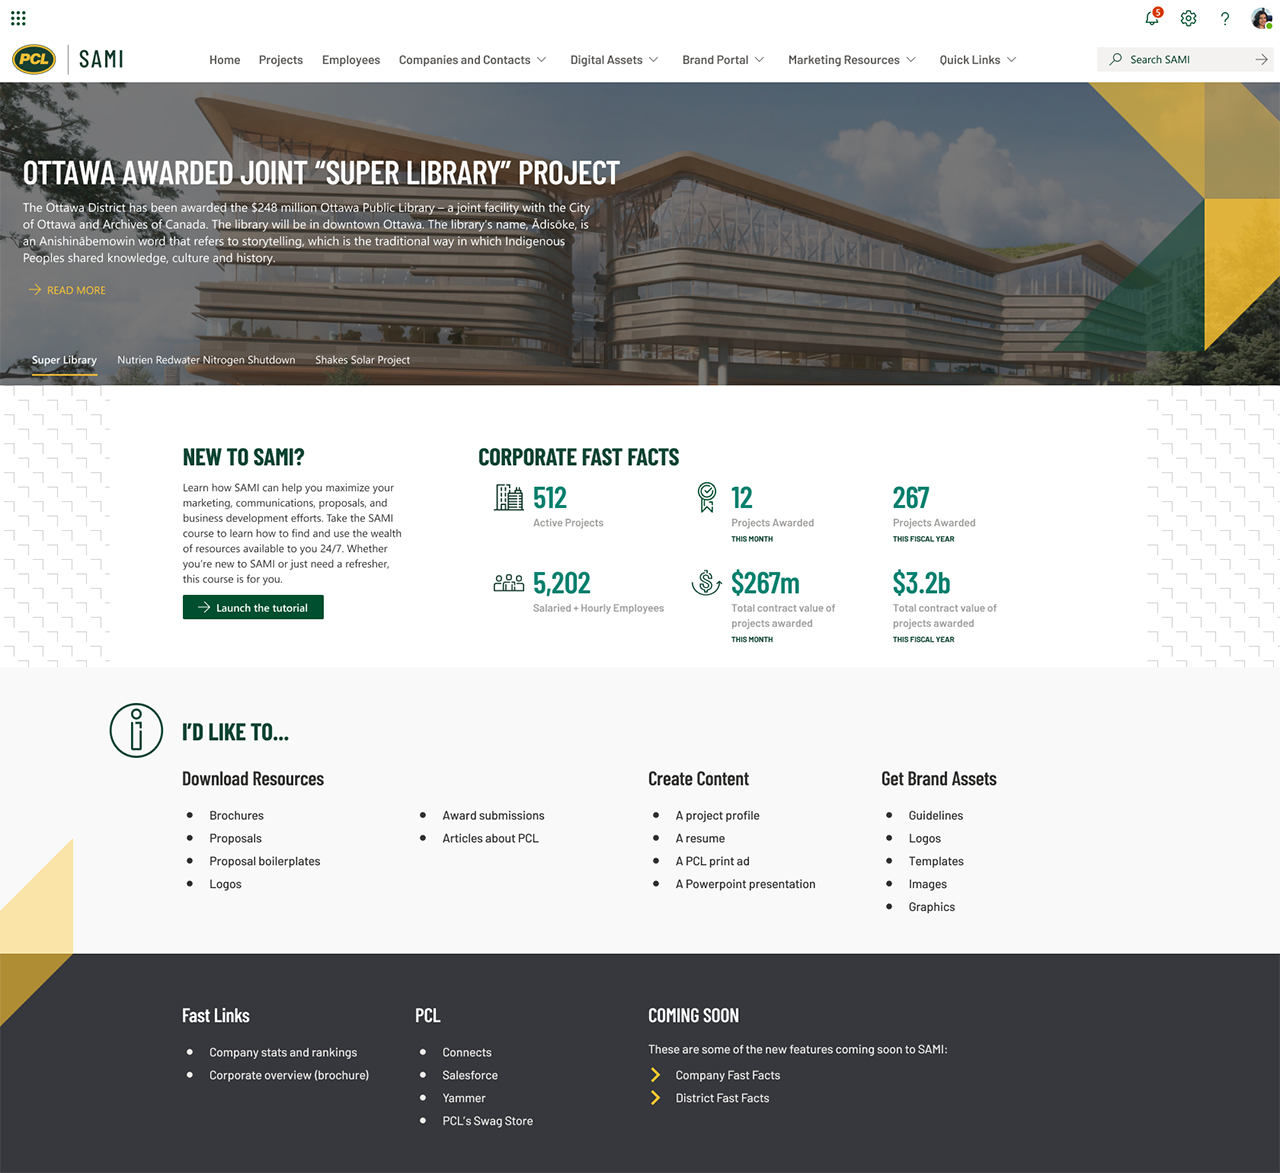This screenshot has height=1173, width=1280.
Task: Launch the tutorial button
Action: point(253,607)
